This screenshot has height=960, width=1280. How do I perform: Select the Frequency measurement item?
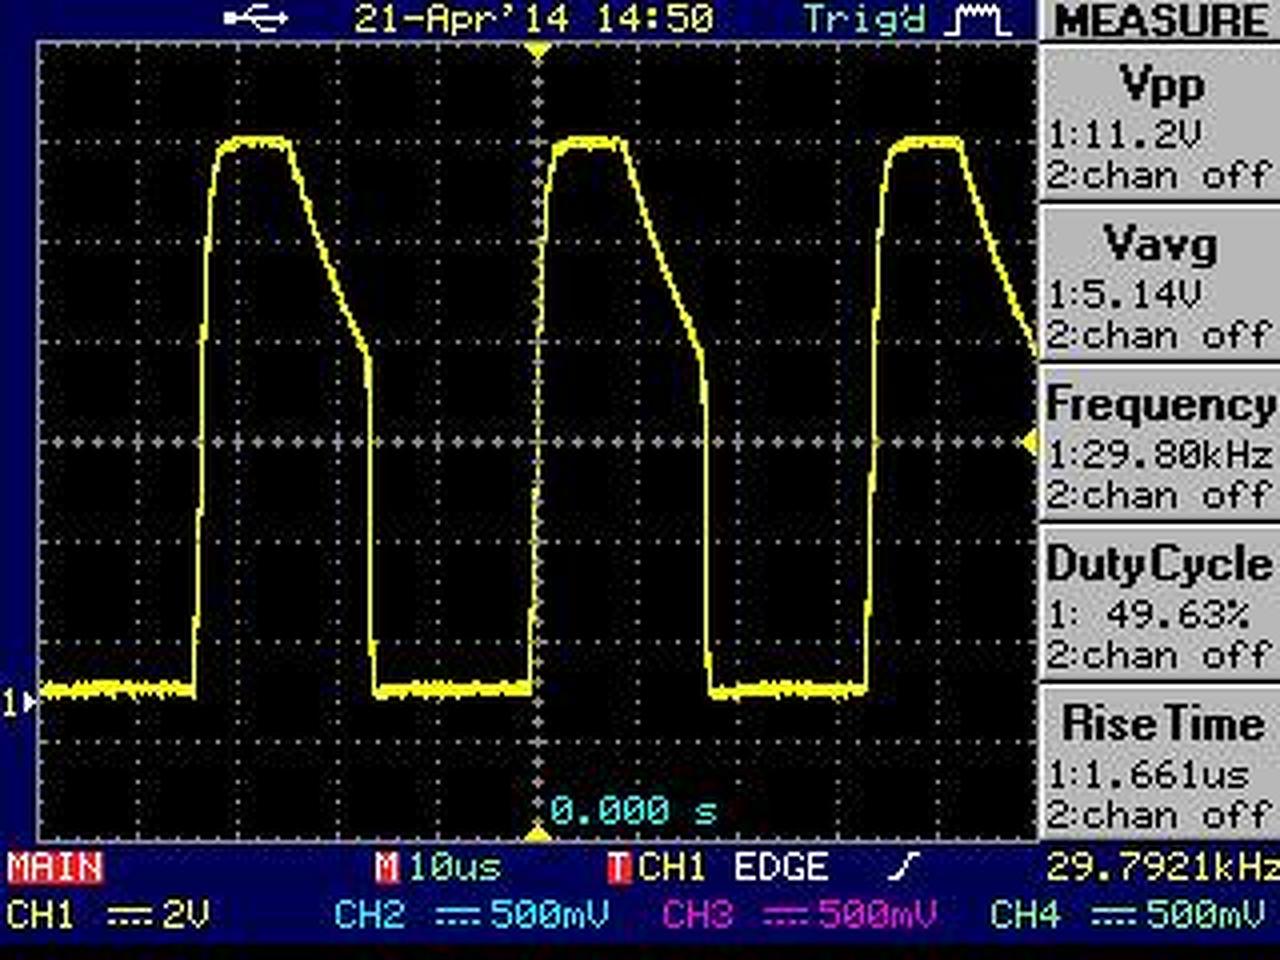coord(1162,445)
